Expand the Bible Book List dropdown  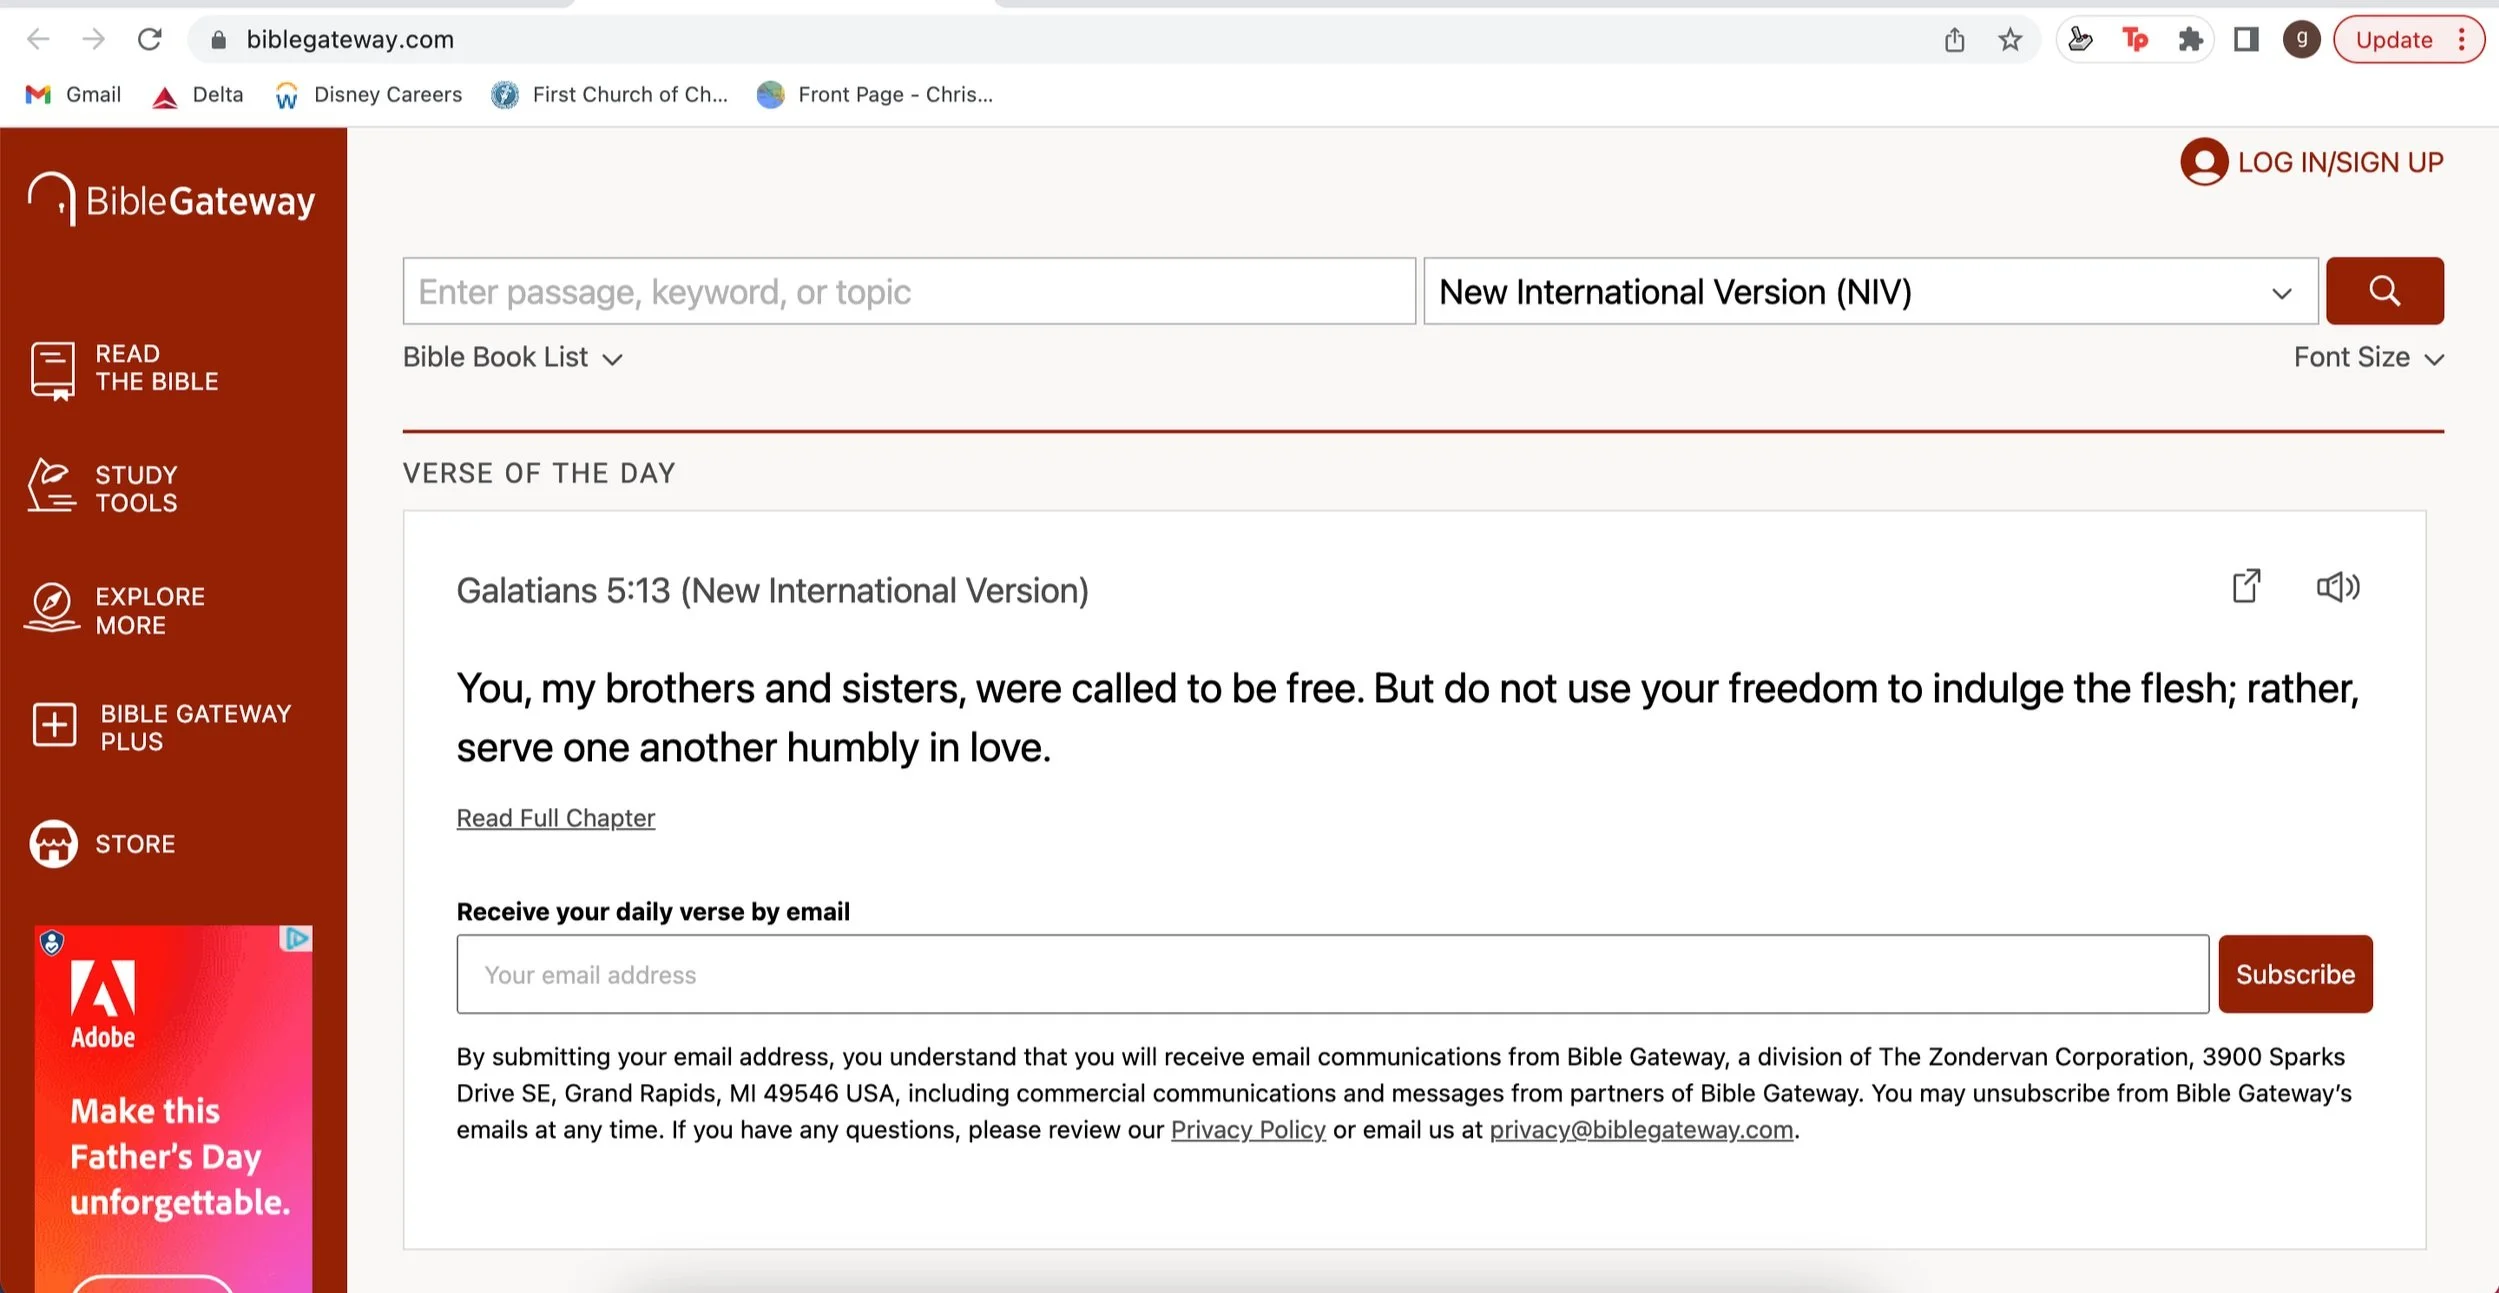click(512, 358)
